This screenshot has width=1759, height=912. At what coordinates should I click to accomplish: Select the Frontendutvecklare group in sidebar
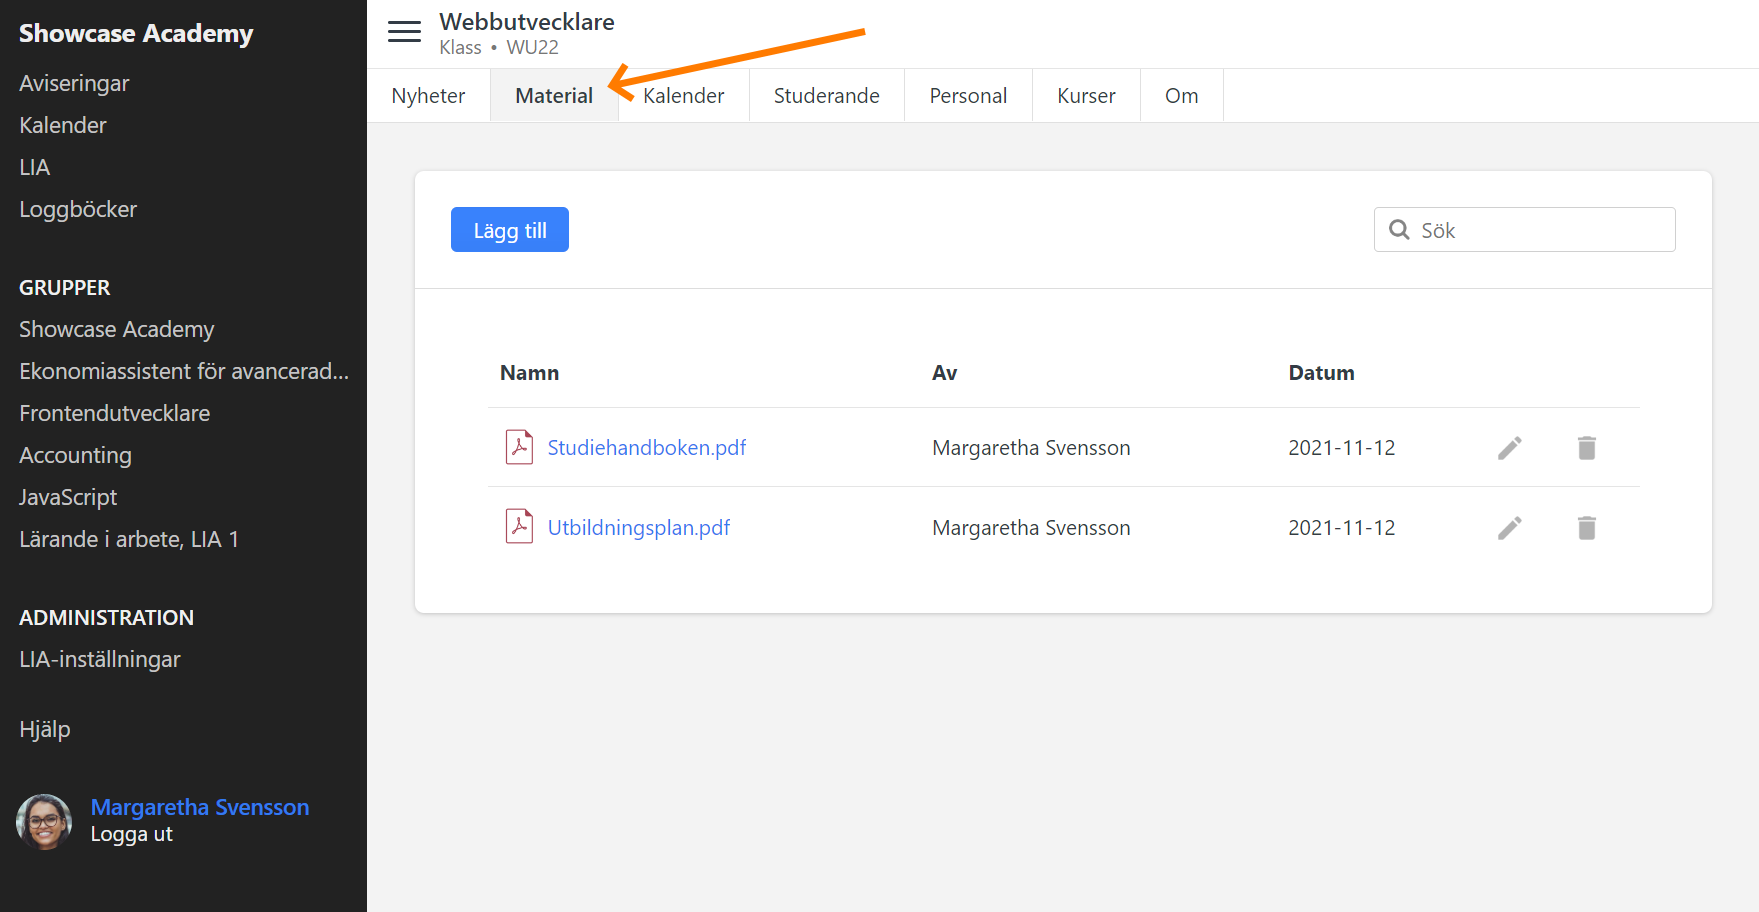(x=114, y=414)
